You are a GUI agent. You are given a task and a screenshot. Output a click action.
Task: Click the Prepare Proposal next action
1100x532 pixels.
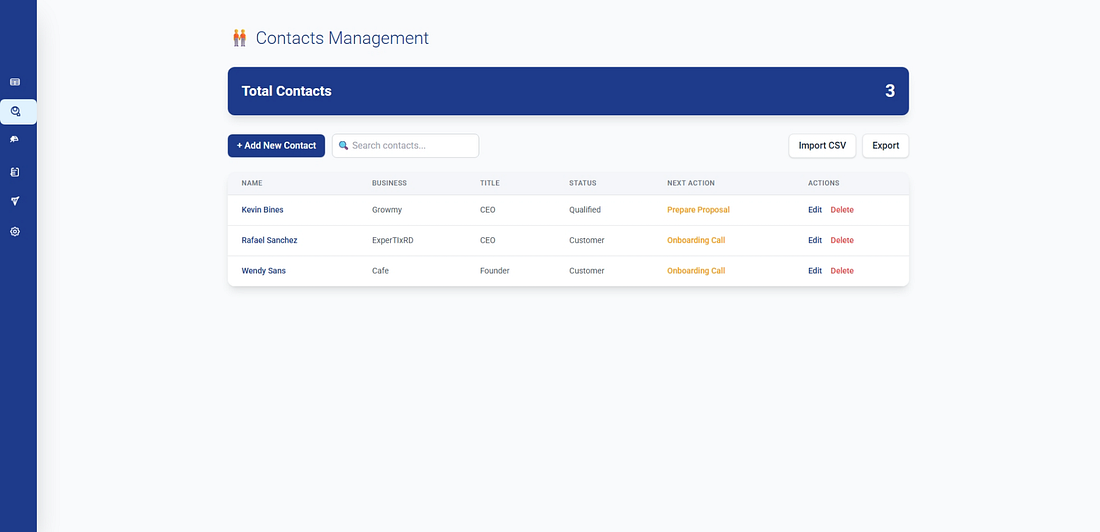(x=698, y=210)
